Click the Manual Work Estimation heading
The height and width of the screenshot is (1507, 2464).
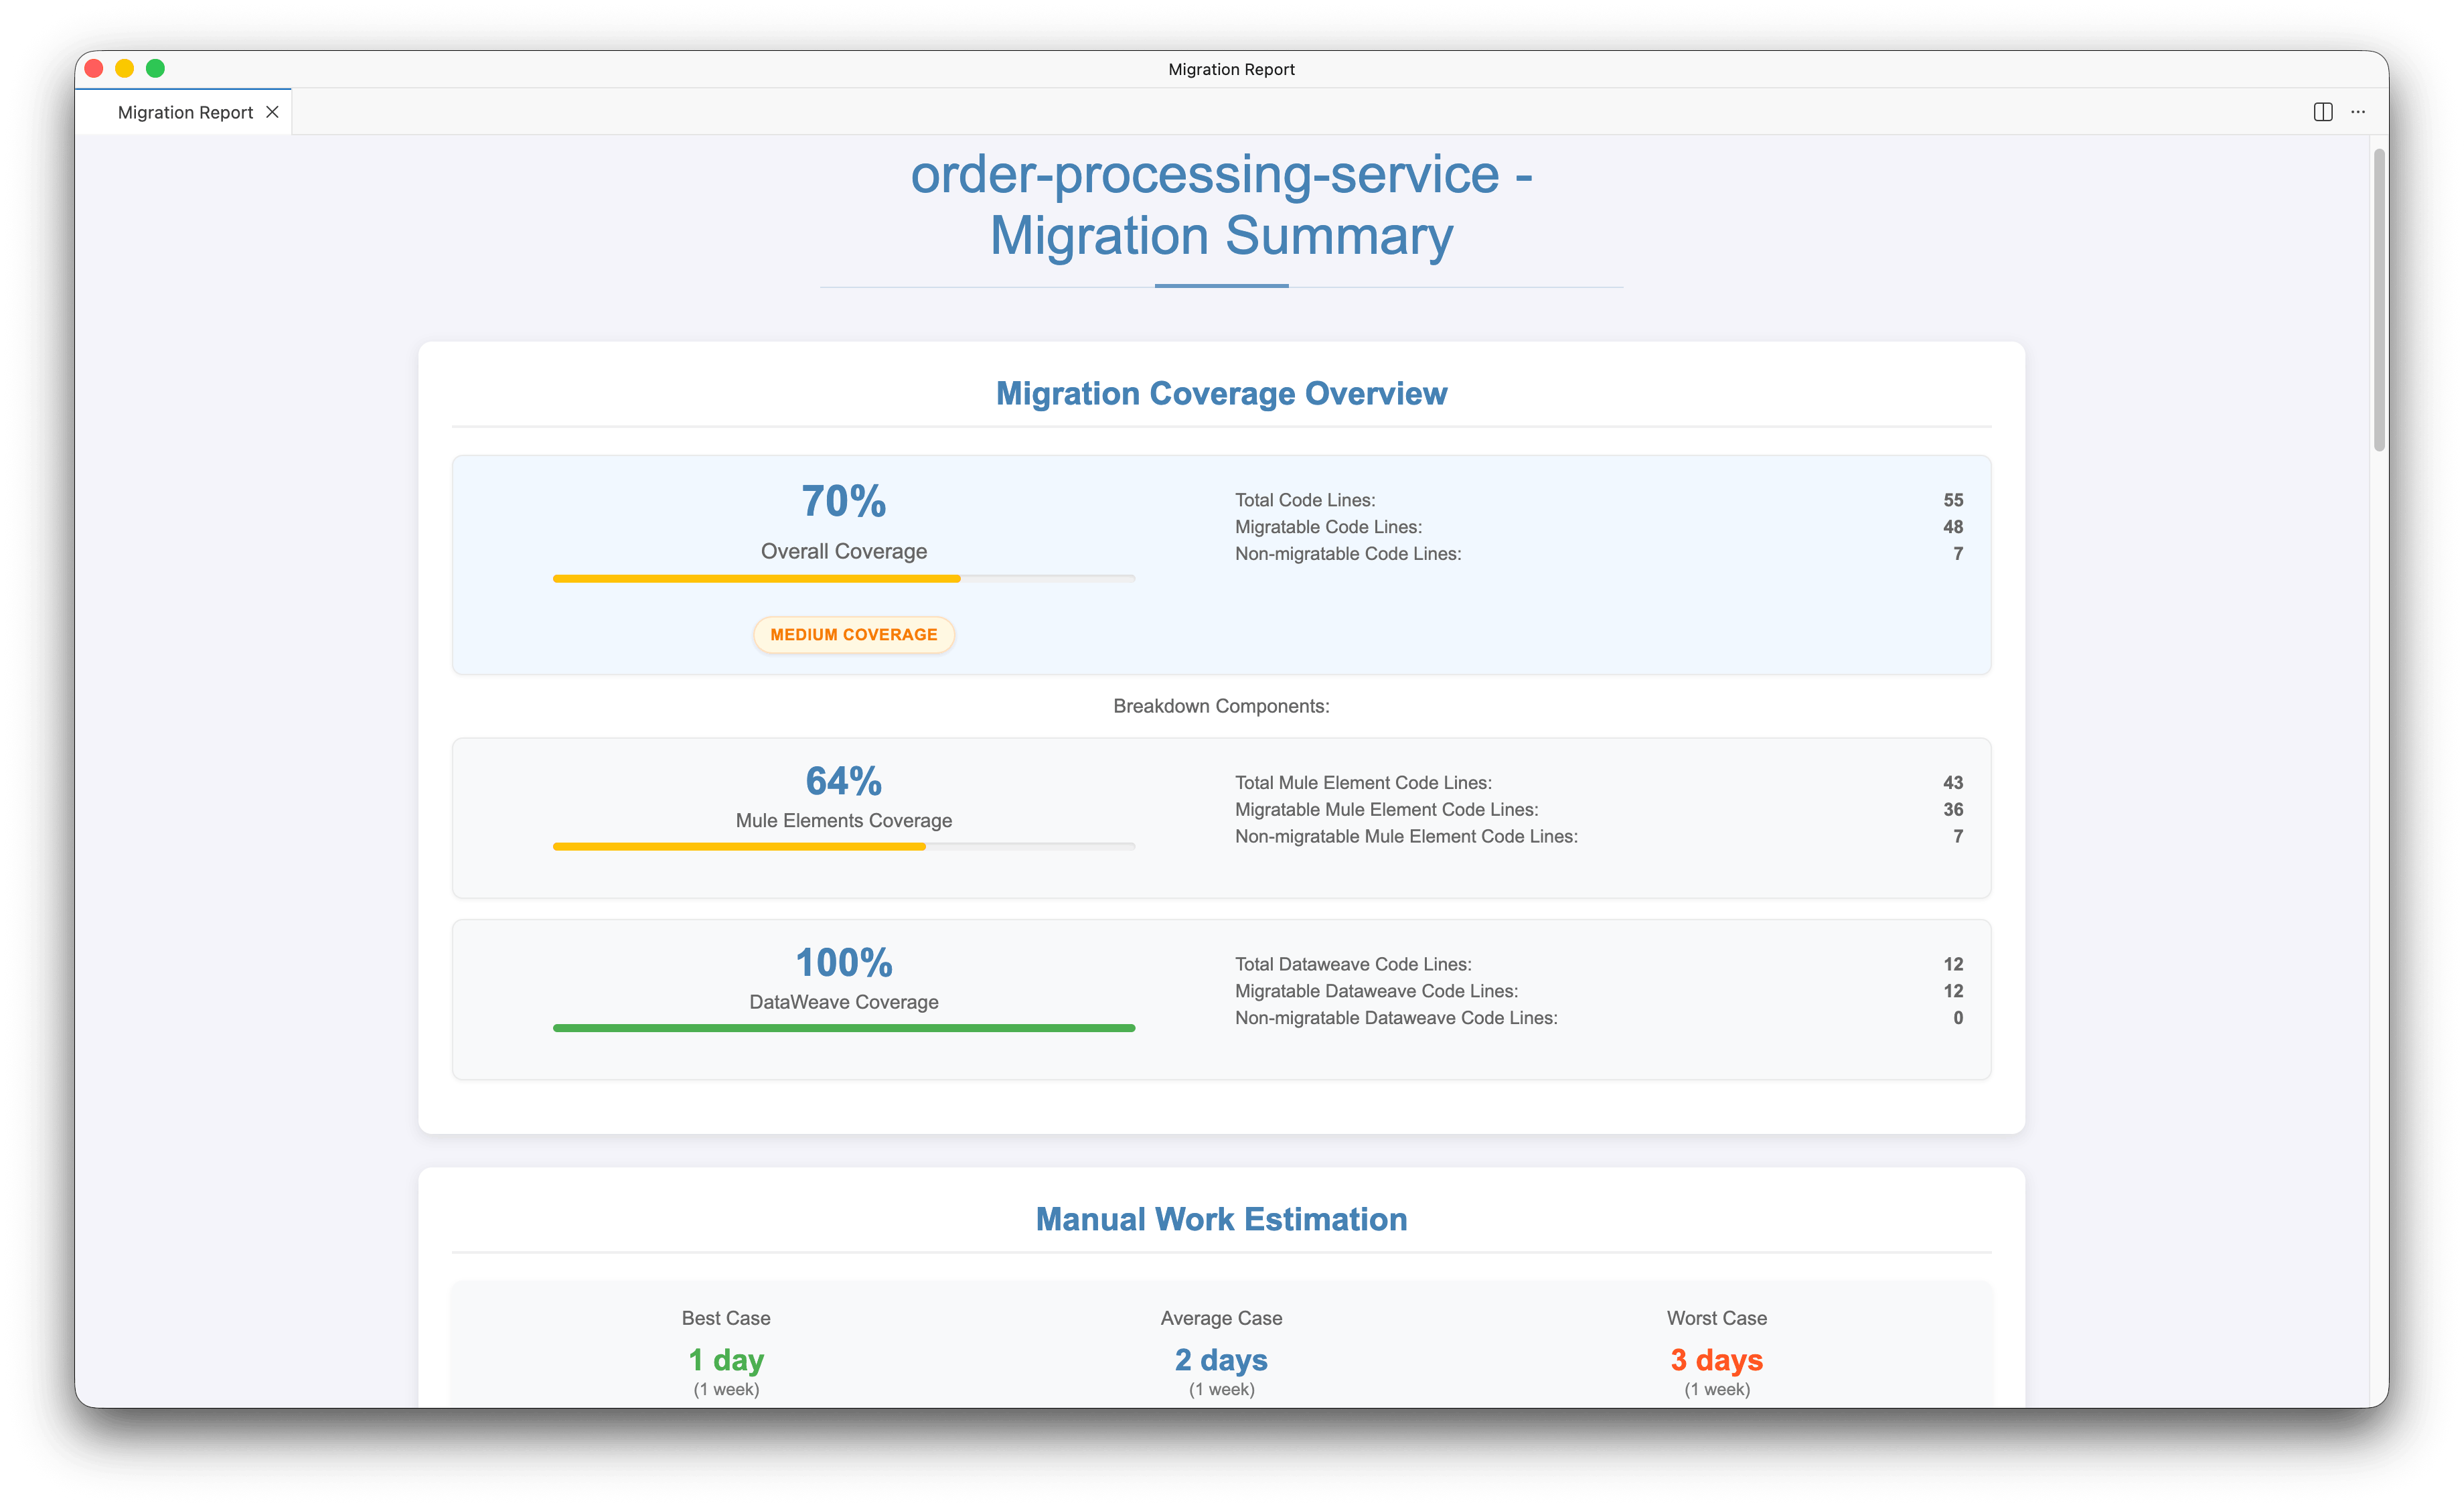tap(1221, 1219)
